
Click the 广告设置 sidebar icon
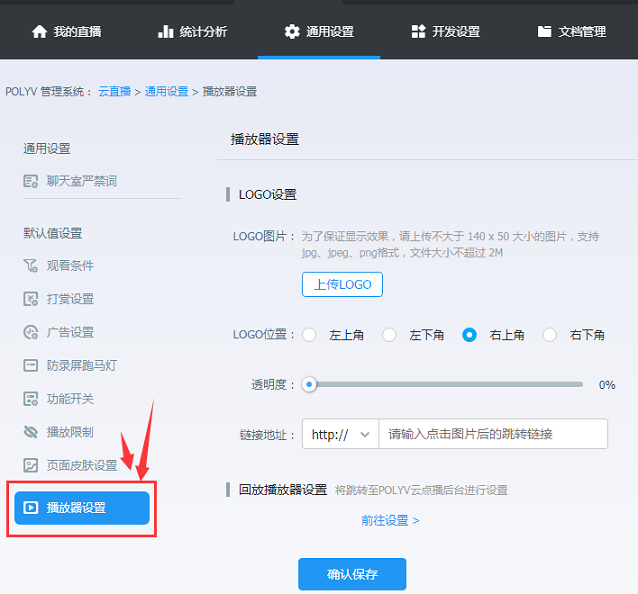31,332
